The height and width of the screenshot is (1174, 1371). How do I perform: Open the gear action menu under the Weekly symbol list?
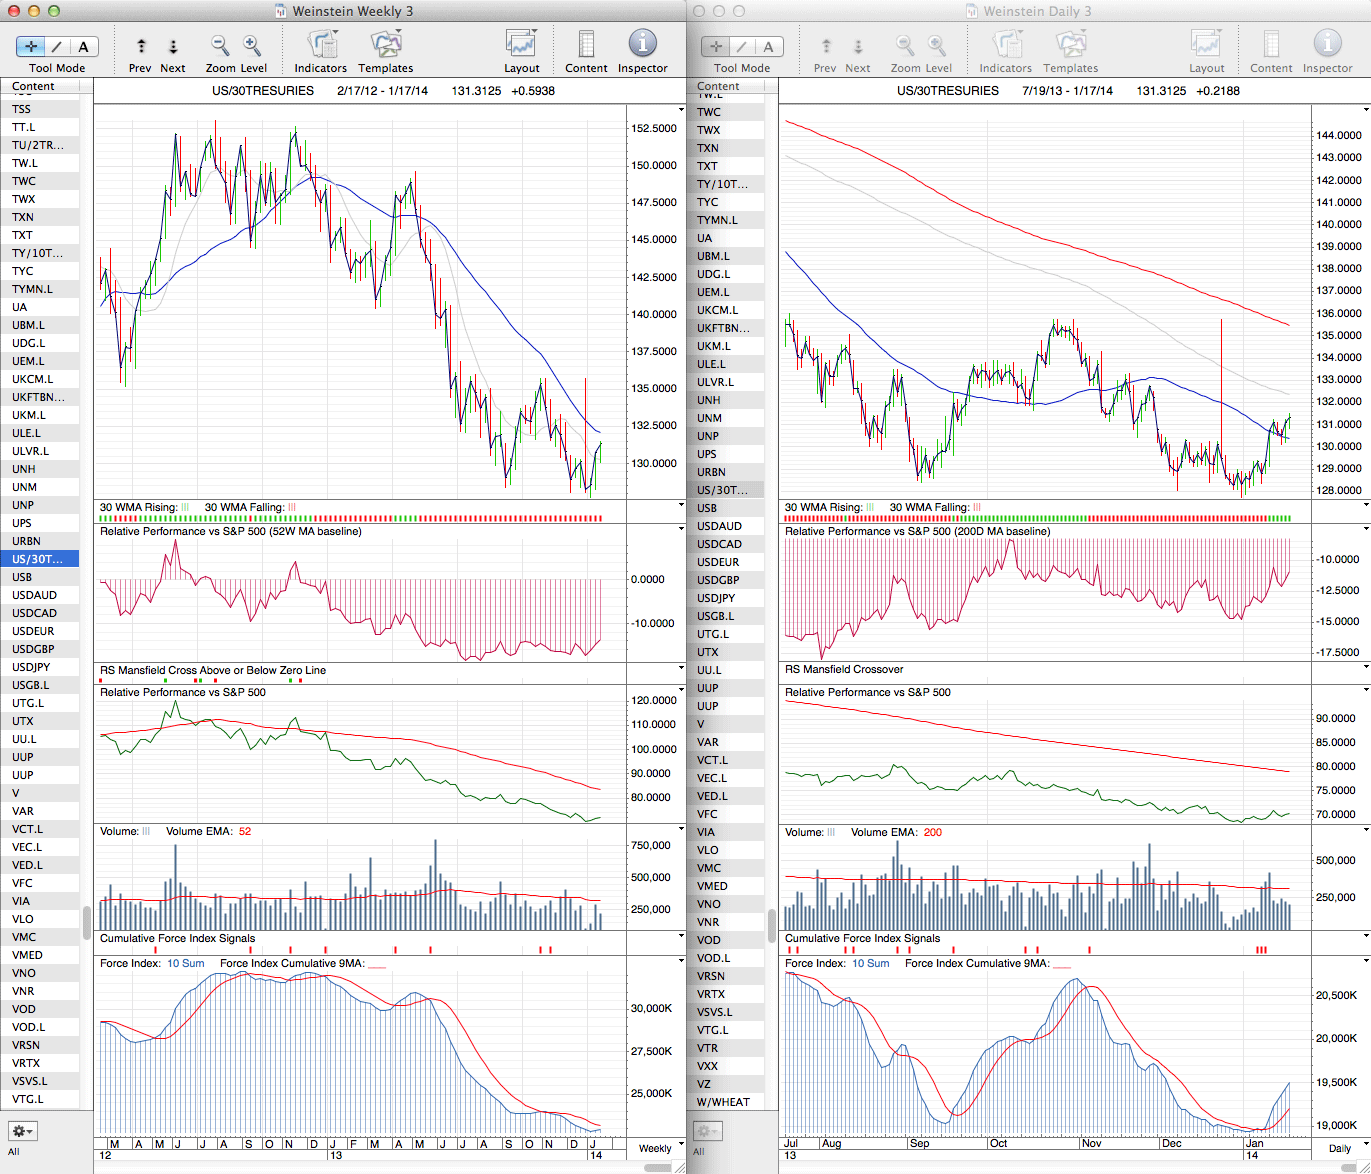(x=22, y=1131)
